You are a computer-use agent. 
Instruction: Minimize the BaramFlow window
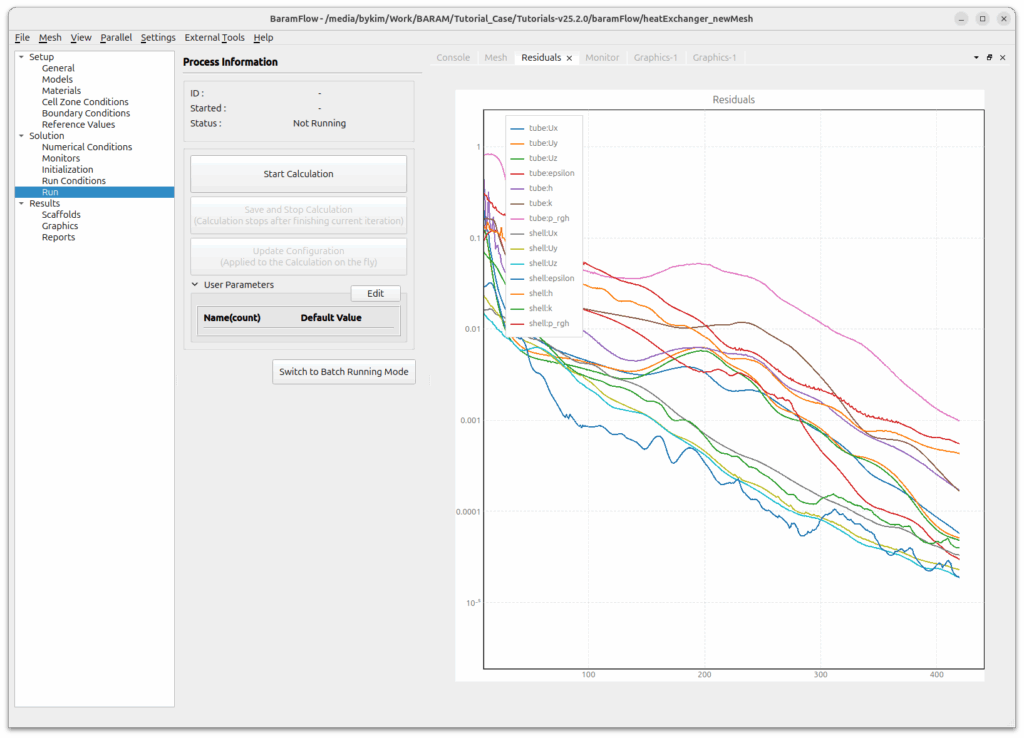[961, 19]
